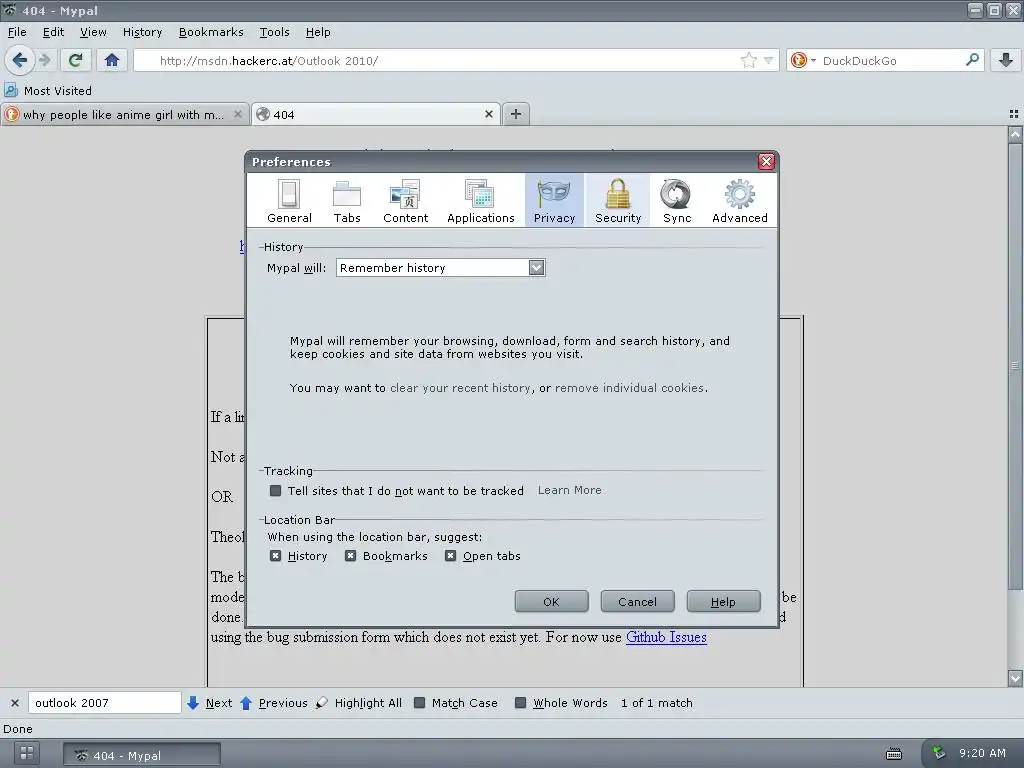Show all tabs grid icon
The width and height of the screenshot is (1024, 768).
[x=1014, y=114]
